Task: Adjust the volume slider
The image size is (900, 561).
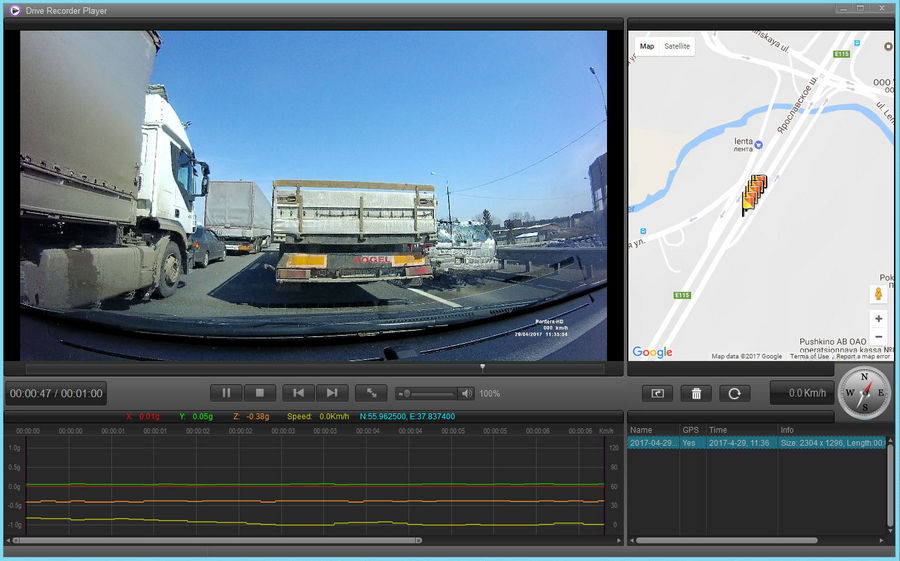Action: pos(428,394)
